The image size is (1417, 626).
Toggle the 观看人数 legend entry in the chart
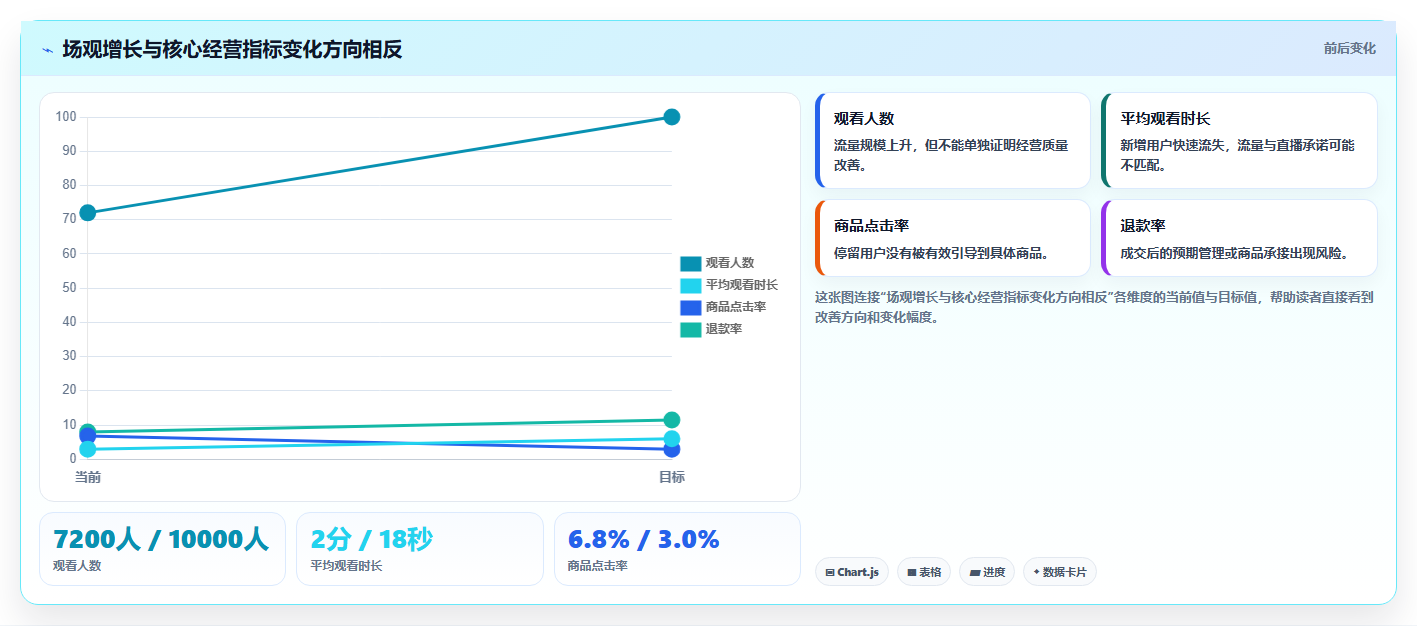click(717, 263)
